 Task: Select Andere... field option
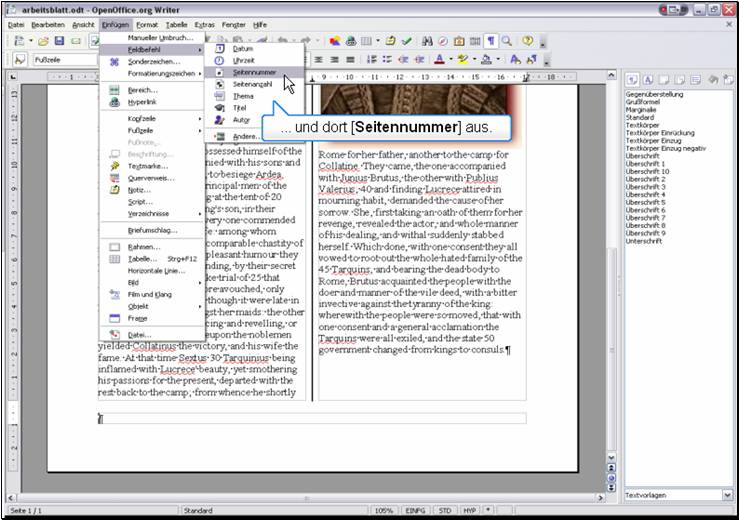pyautogui.click(x=246, y=136)
